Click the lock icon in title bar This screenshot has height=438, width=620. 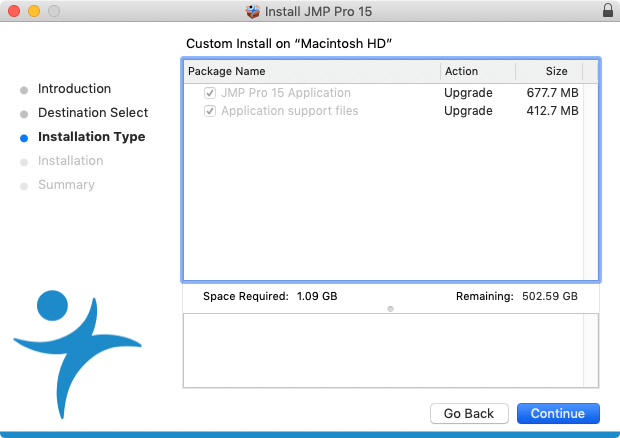click(x=608, y=11)
